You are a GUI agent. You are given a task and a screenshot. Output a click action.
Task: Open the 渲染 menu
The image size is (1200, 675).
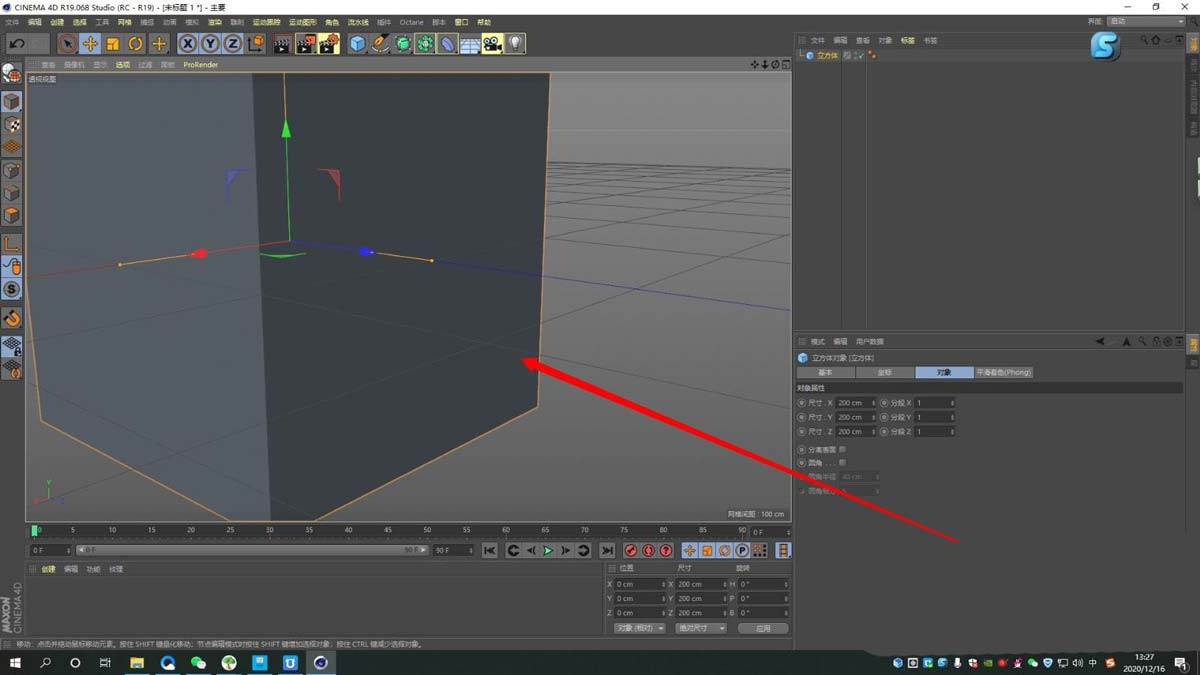[x=214, y=22]
